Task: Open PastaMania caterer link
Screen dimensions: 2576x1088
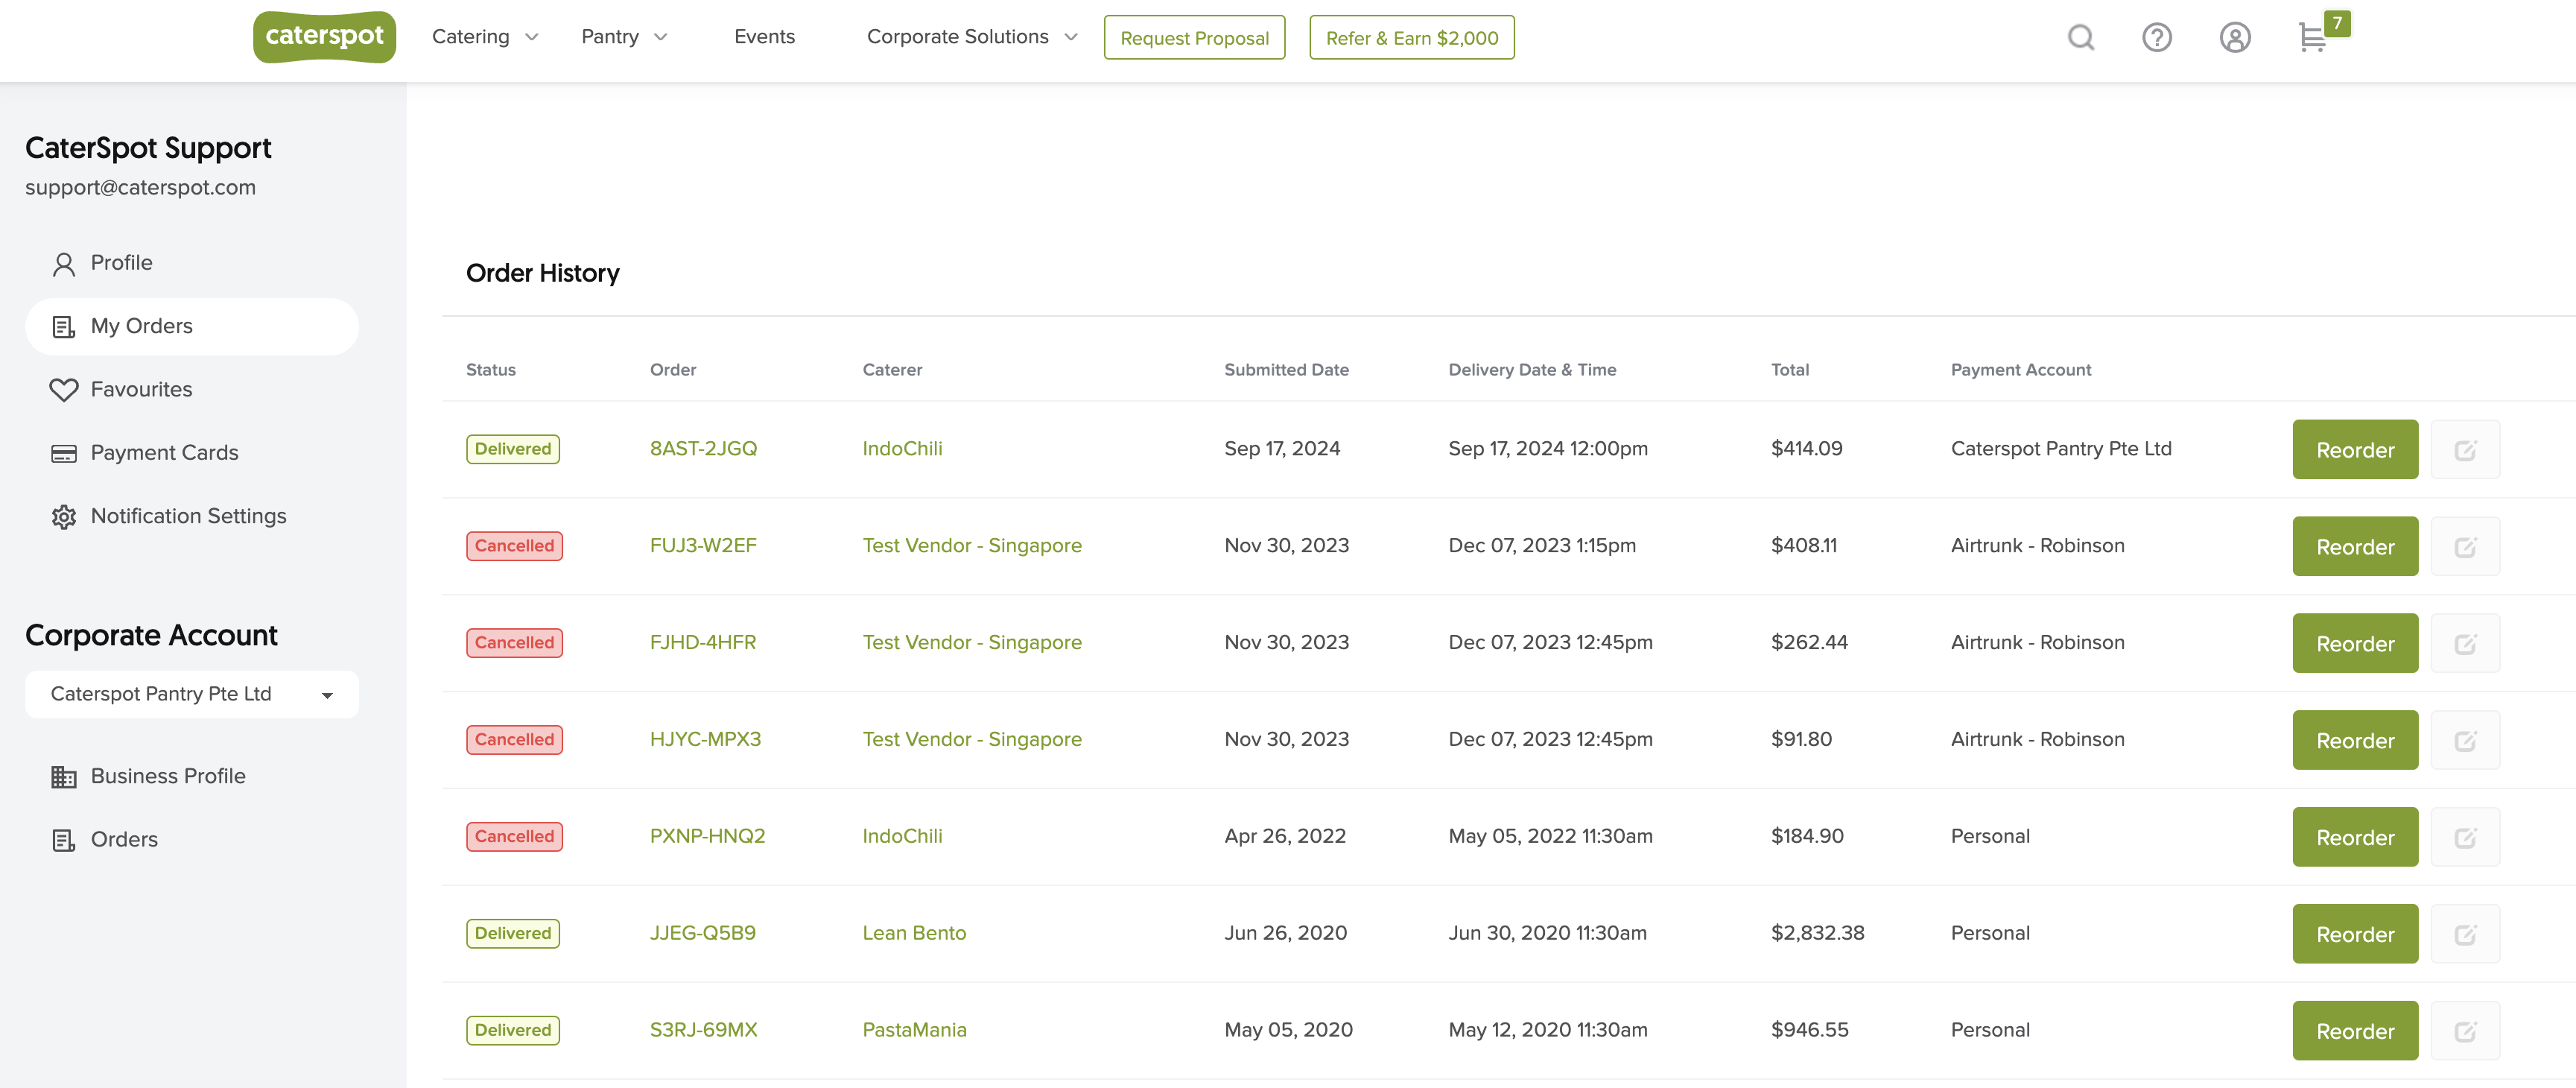Action: pyautogui.click(x=914, y=1031)
